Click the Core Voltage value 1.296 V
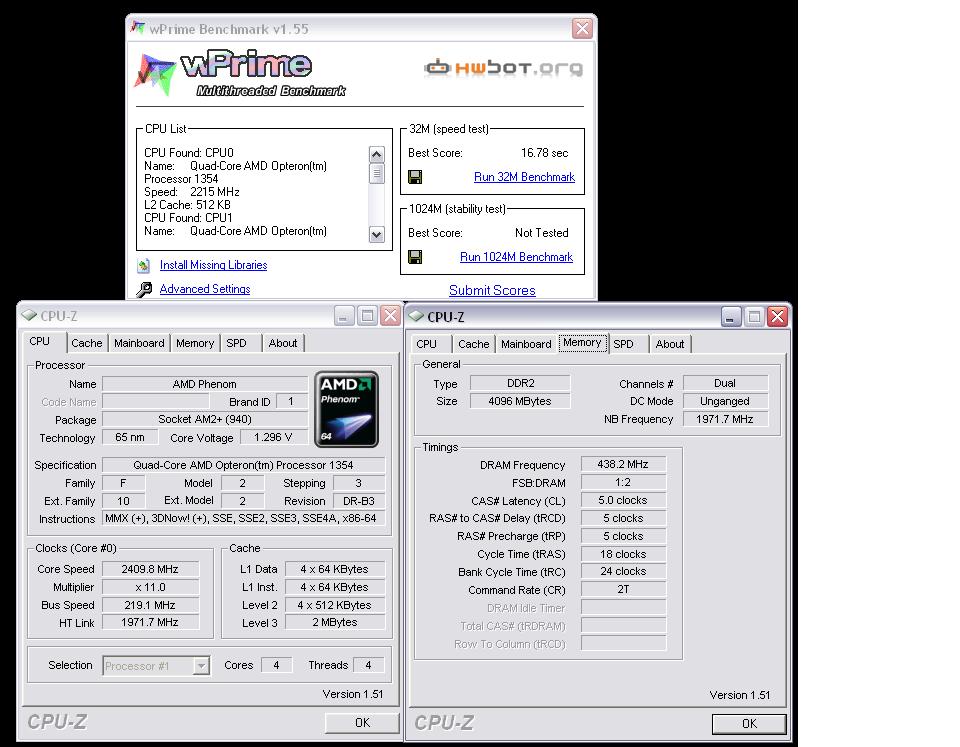This screenshot has width=960, height=747. (x=273, y=437)
